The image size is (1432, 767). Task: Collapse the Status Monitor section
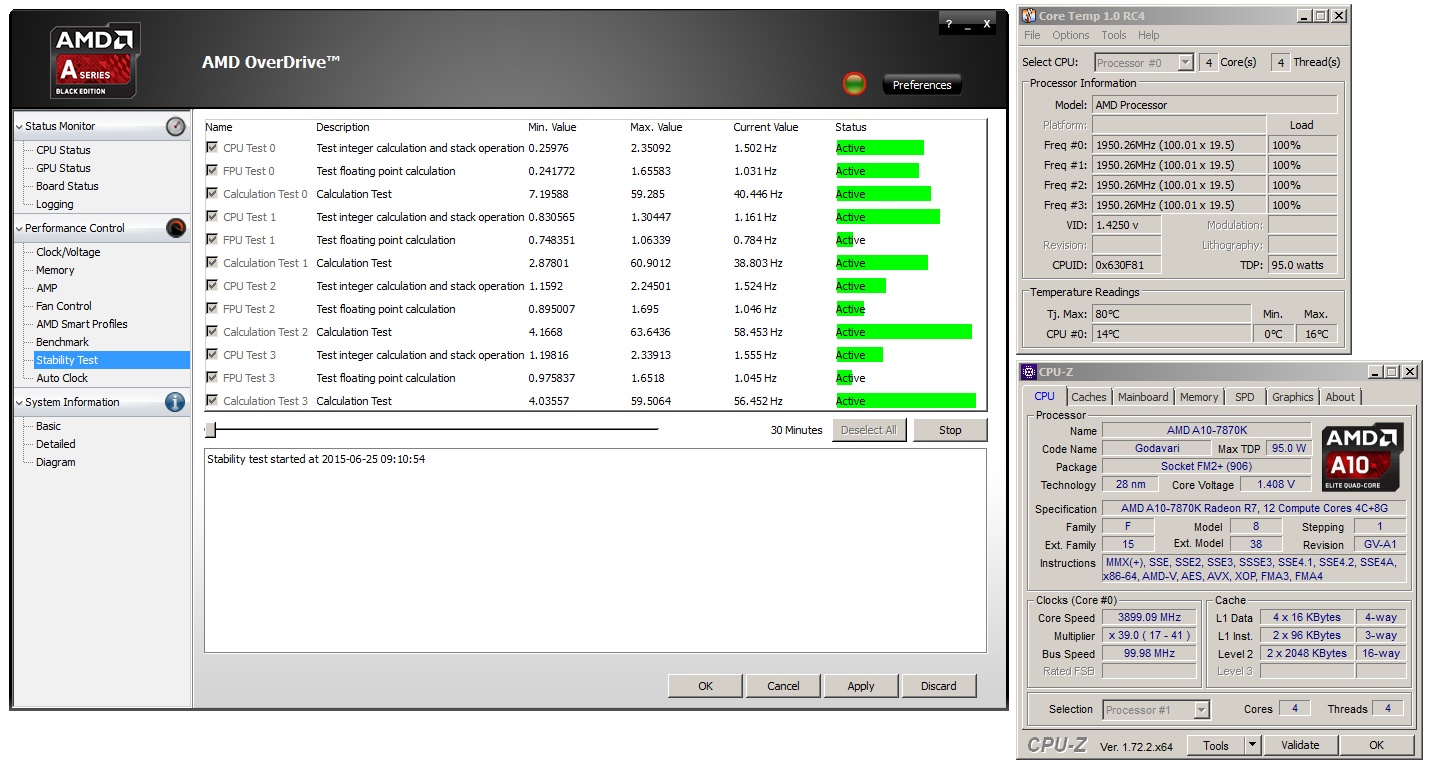(x=19, y=126)
